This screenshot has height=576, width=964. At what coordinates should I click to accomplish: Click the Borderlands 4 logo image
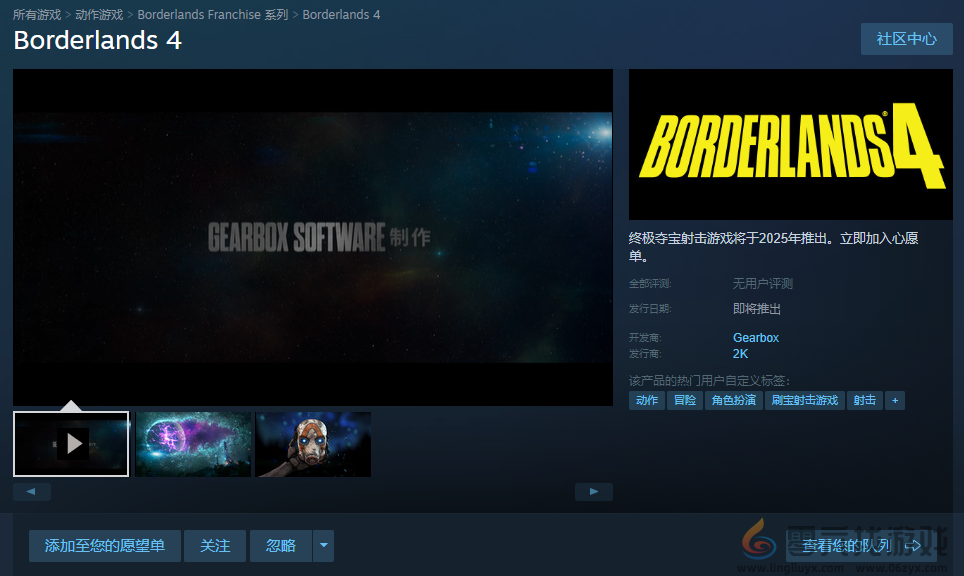click(790, 144)
